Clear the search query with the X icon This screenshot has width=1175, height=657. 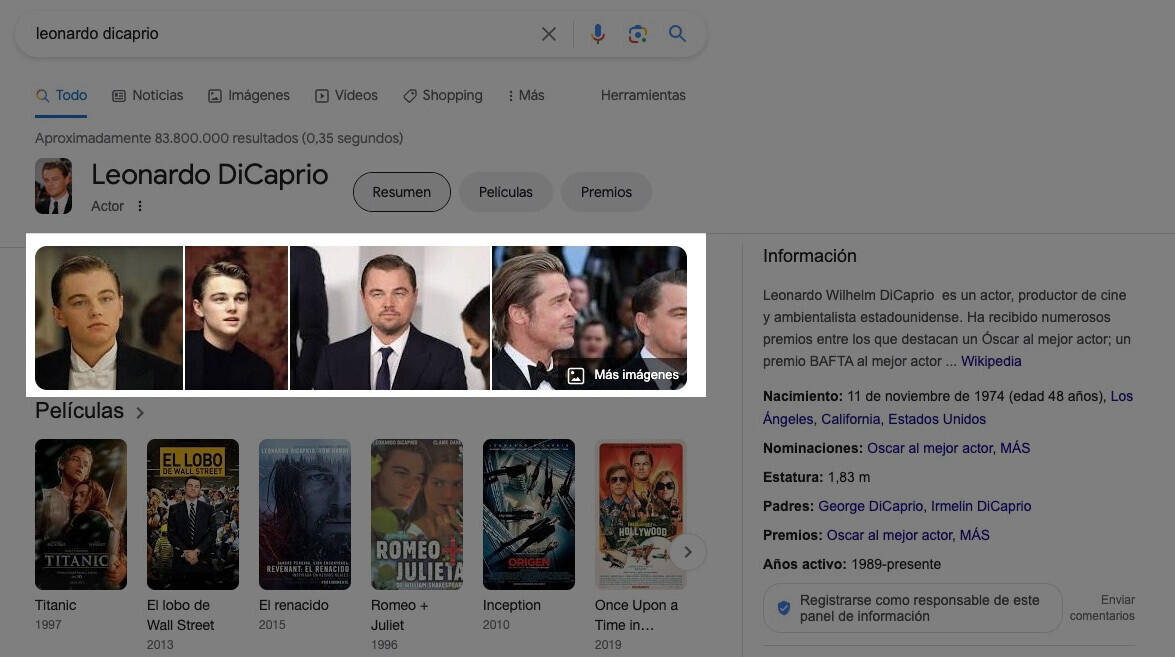(x=548, y=33)
